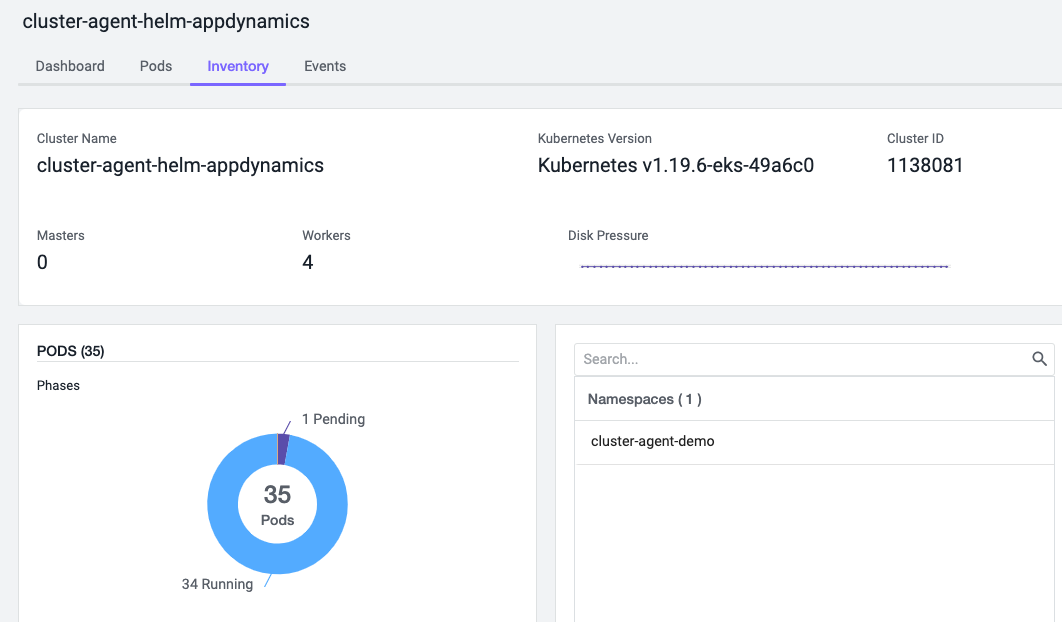Click the Disk Pressure label
The height and width of the screenshot is (622, 1062).
(x=608, y=235)
